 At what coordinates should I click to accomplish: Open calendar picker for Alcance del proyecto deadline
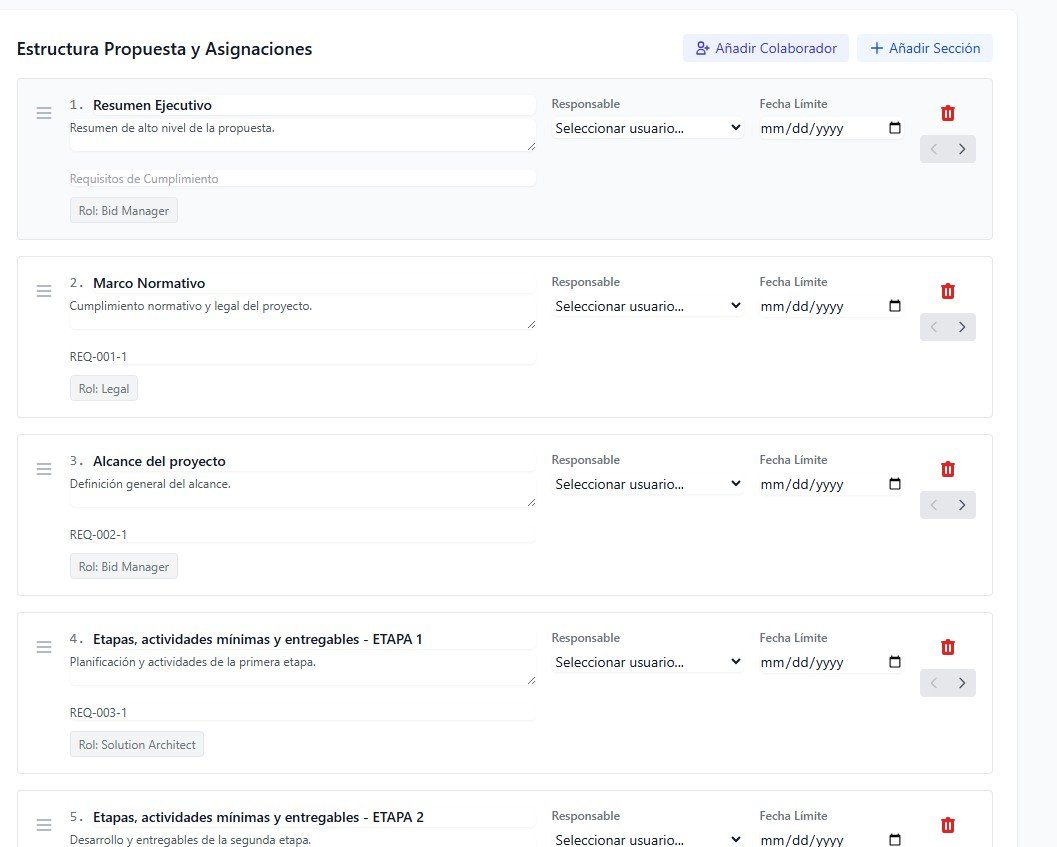pyautogui.click(x=895, y=484)
